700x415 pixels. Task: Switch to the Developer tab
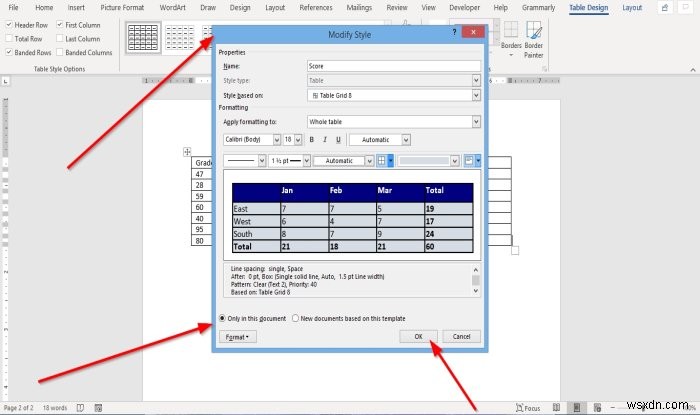click(x=464, y=8)
